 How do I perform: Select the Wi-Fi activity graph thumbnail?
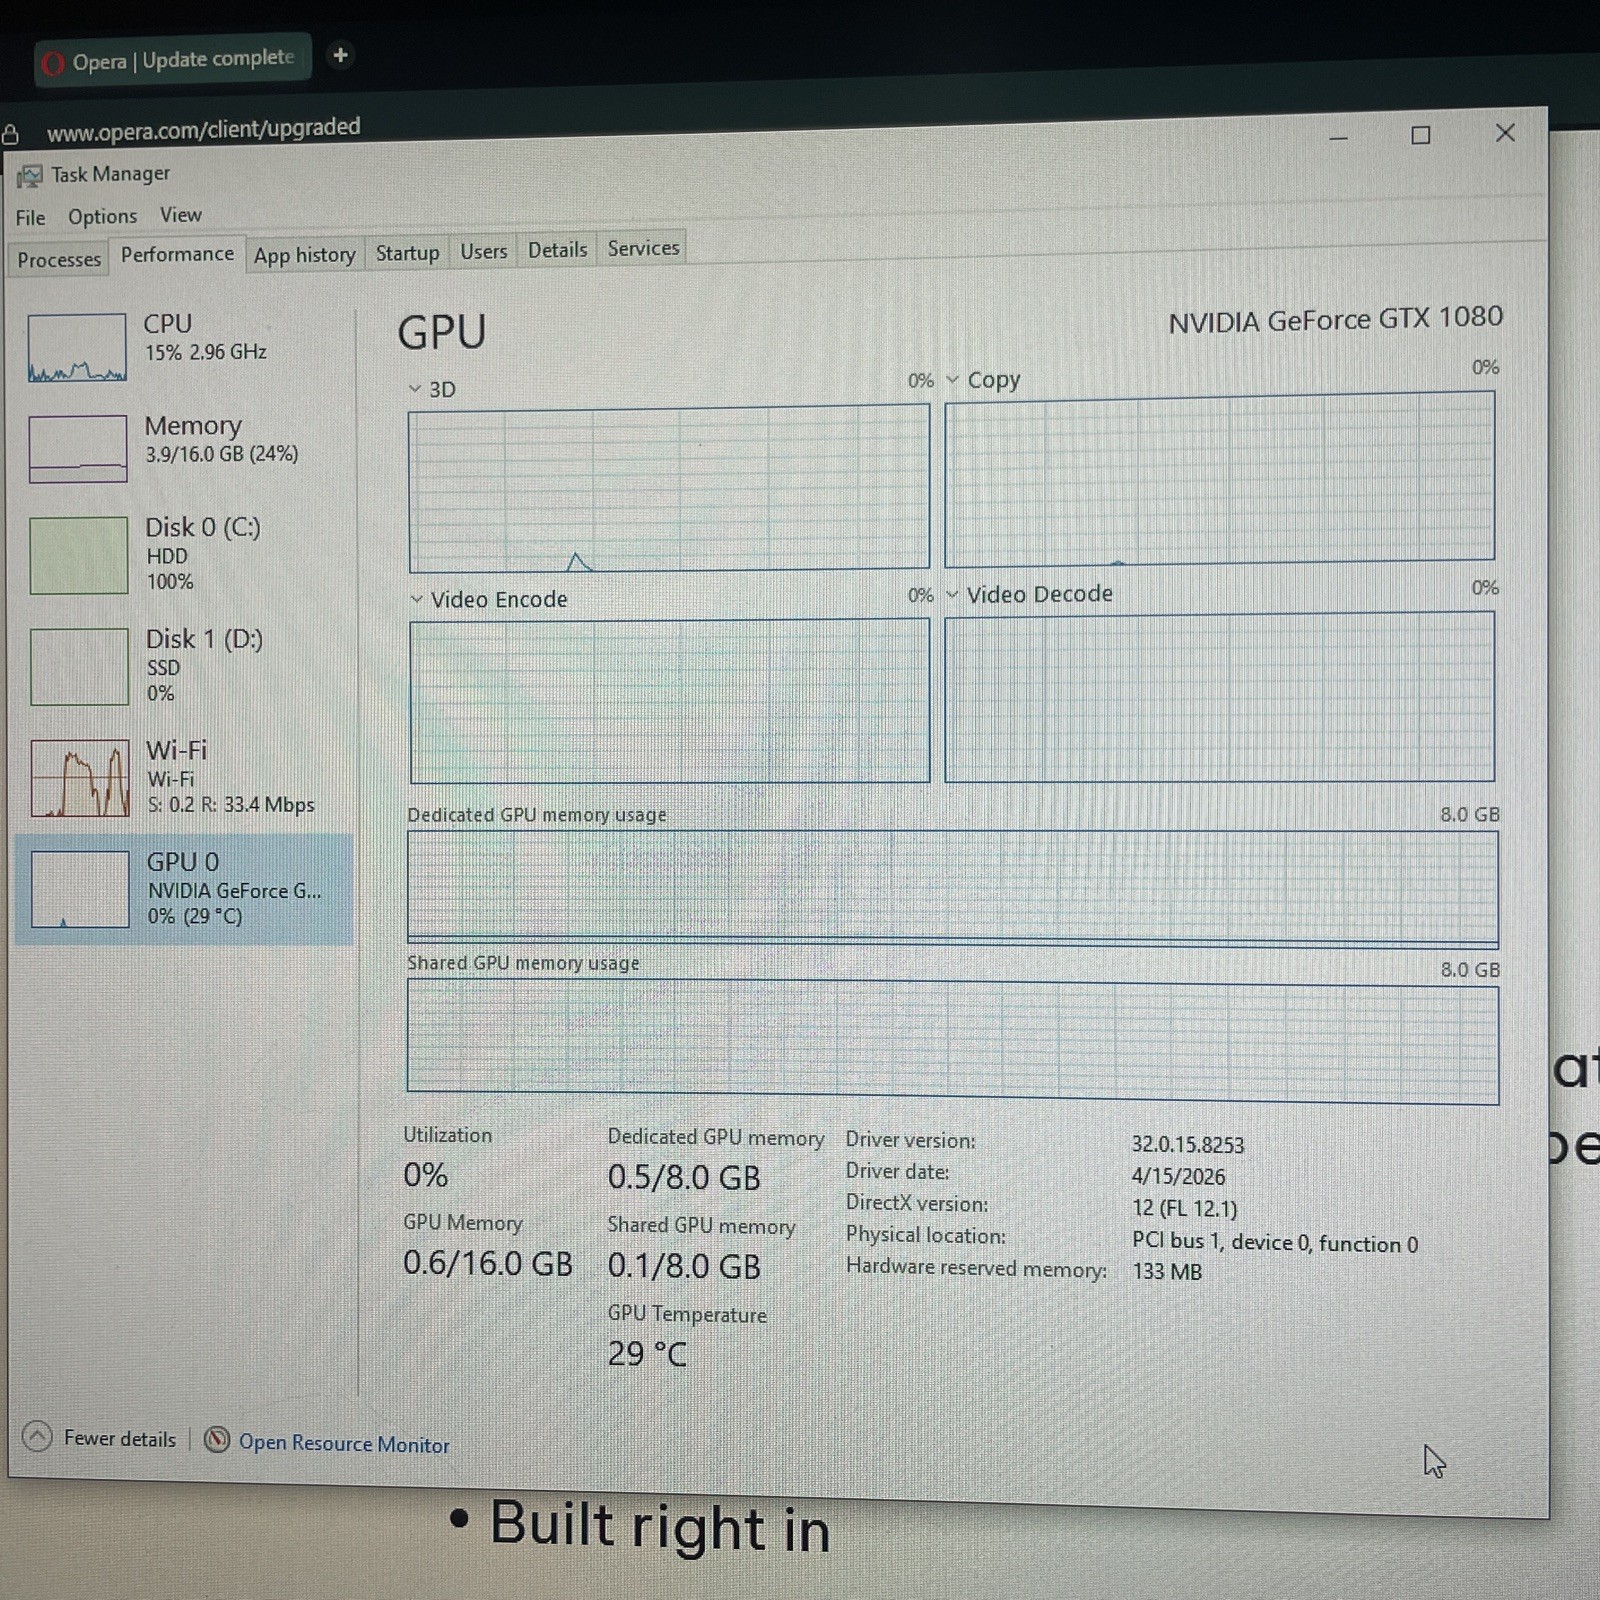click(x=80, y=778)
